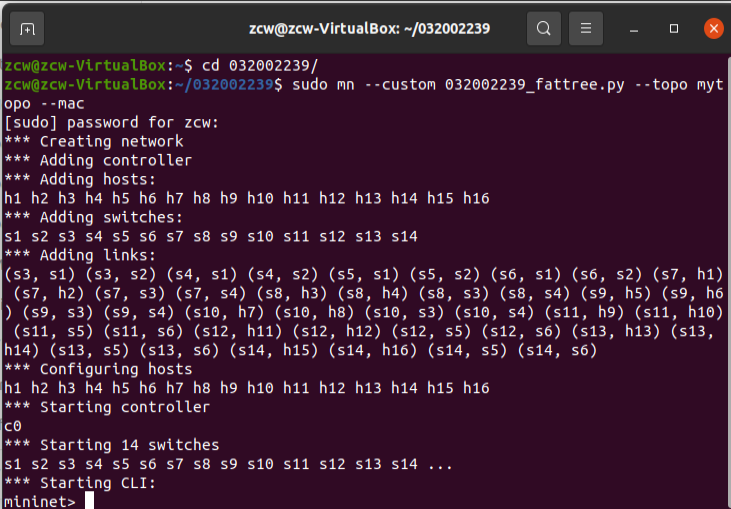Click the '*** Adding hosts:' line

(80, 179)
